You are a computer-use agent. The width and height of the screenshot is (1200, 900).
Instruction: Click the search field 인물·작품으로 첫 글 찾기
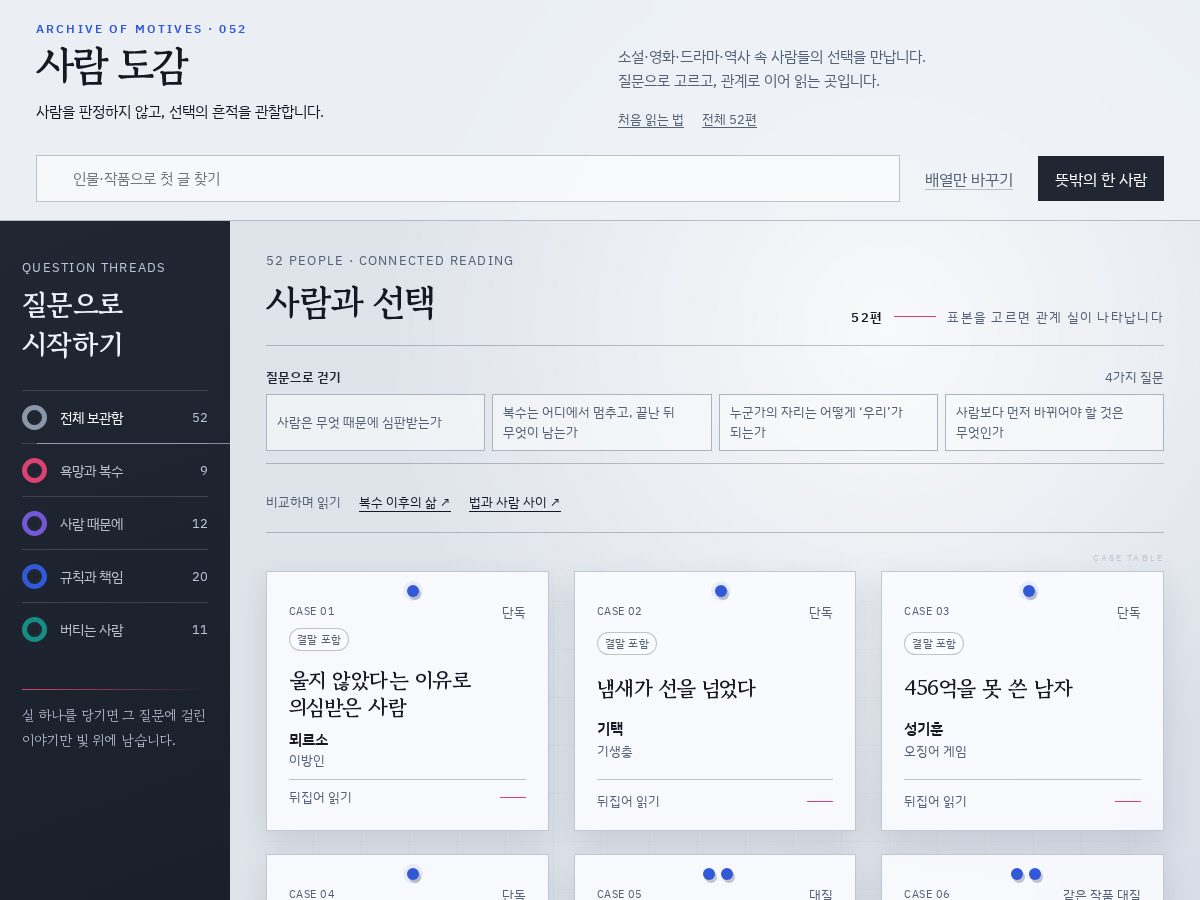tap(468, 179)
